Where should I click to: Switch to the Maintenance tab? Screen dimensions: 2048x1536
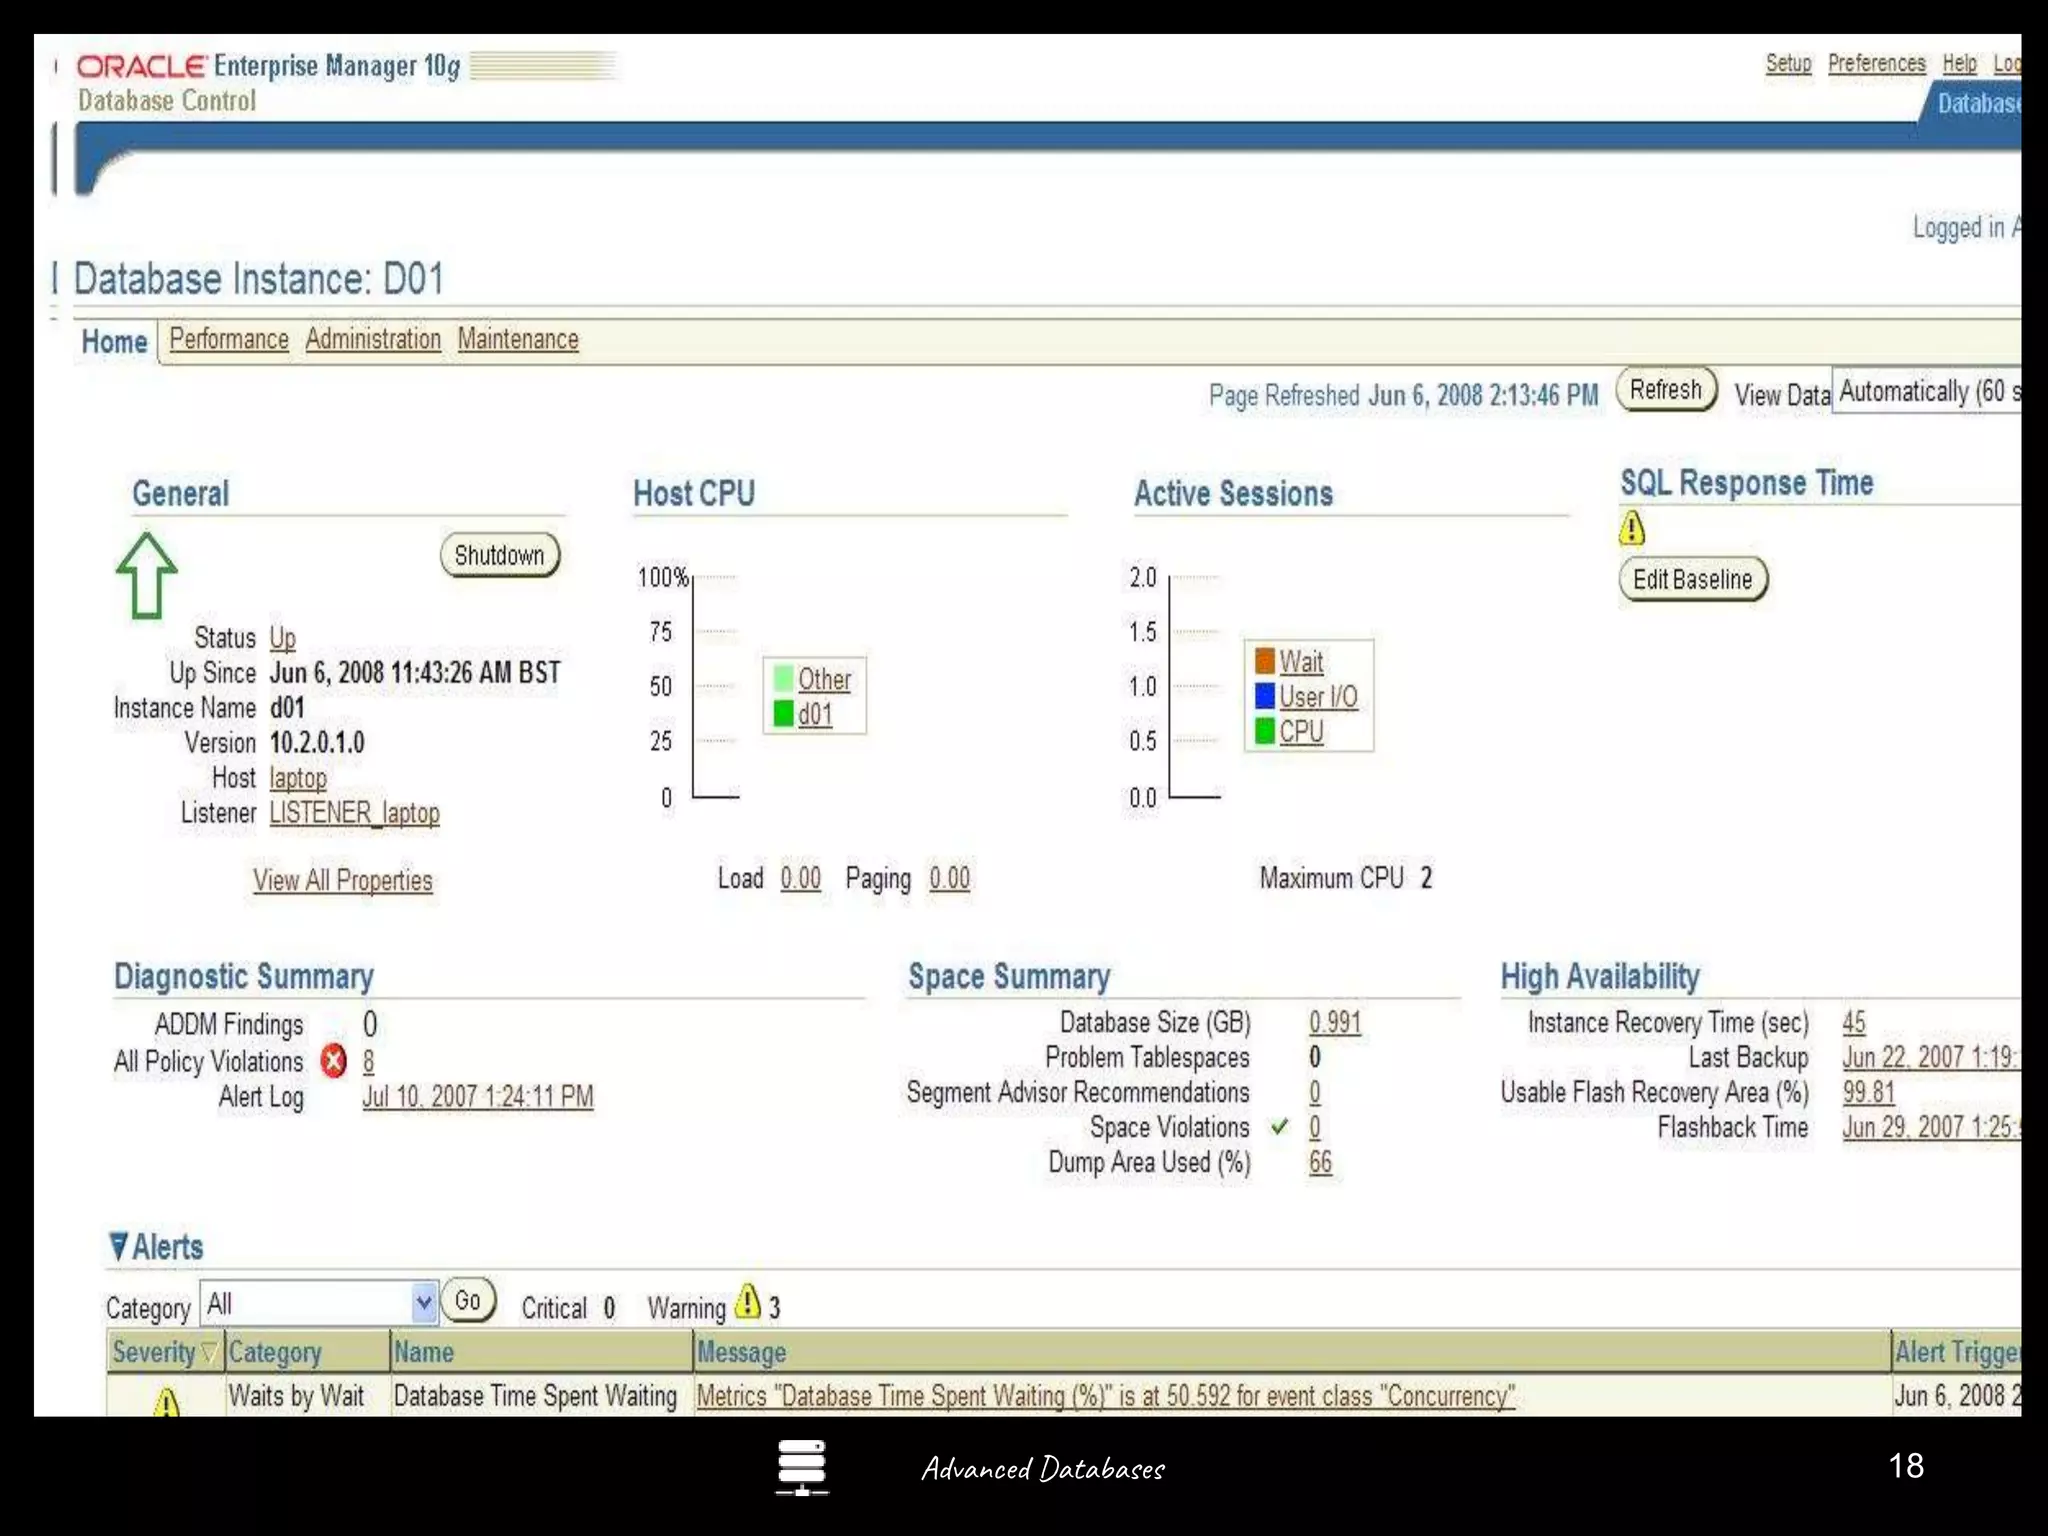coord(518,339)
